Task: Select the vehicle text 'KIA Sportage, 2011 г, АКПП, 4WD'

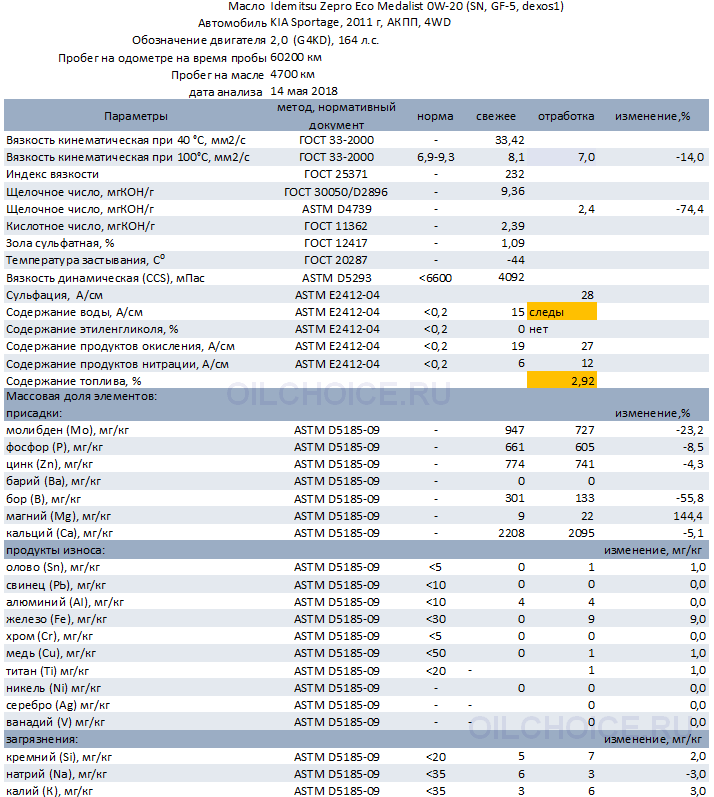Action: point(360,23)
